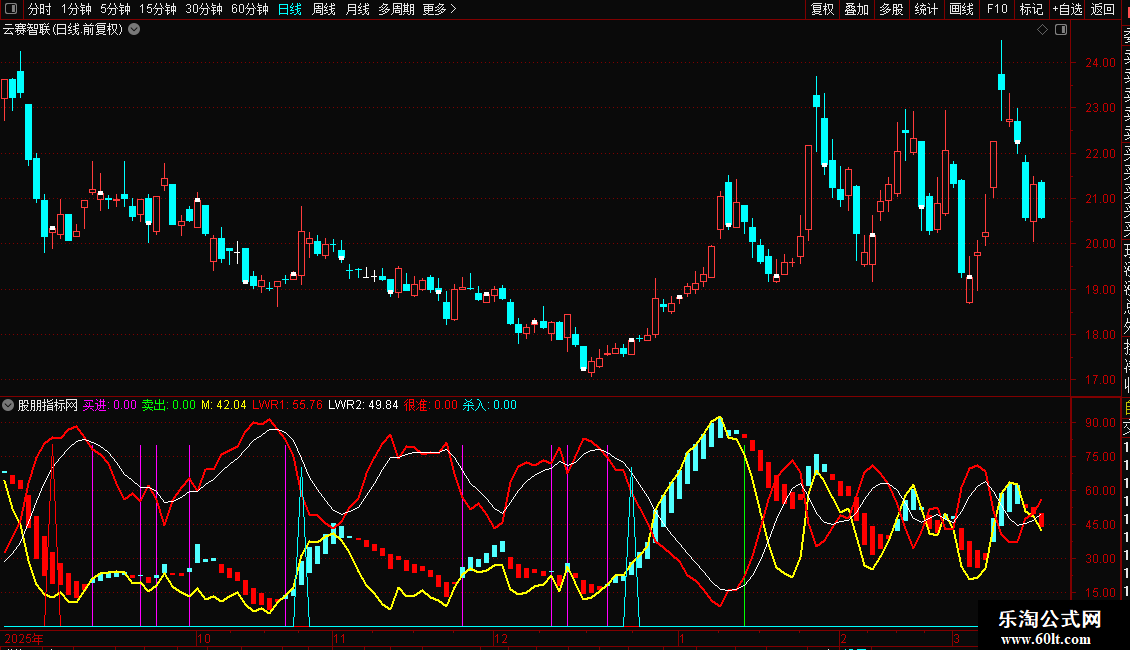Click the 复权 adjustment button
This screenshot has height=650, width=1130.
pos(822,9)
